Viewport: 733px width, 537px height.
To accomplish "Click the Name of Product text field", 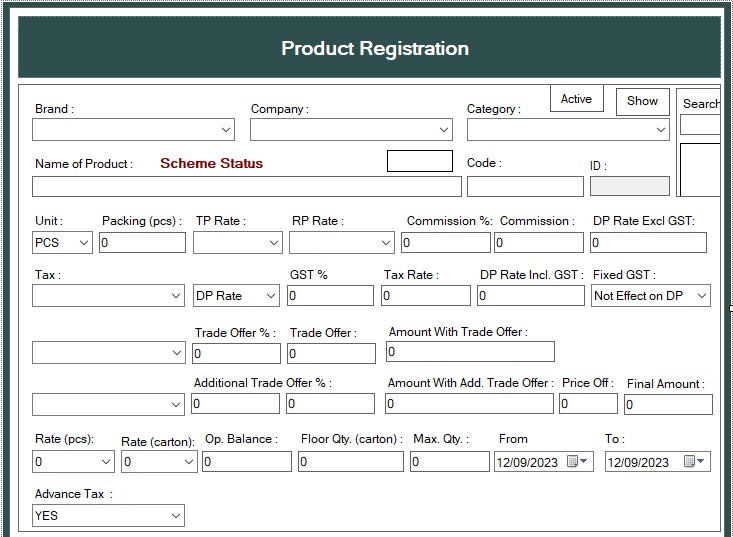I will coord(246,186).
